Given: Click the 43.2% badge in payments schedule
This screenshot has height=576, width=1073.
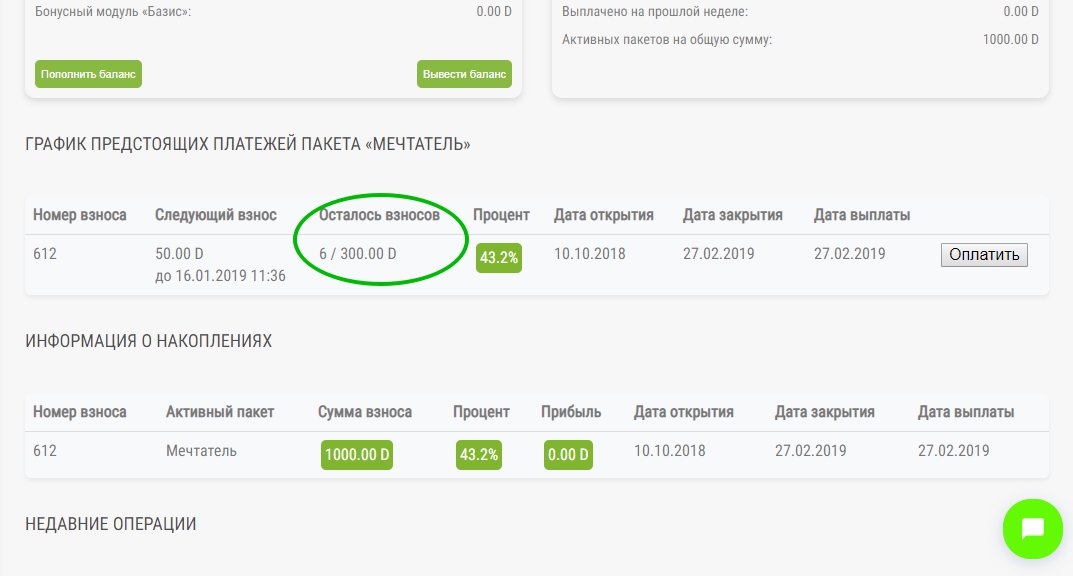Looking at the screenshot, I should [499, 258].
